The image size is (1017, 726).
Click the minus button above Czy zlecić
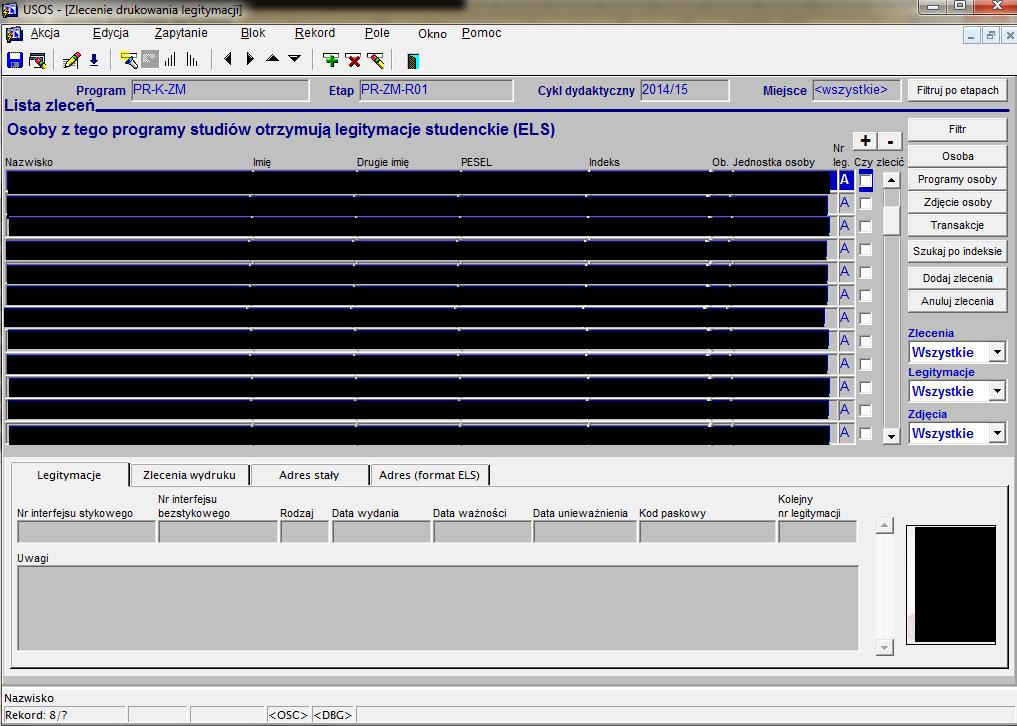click(x=891, y=141)
